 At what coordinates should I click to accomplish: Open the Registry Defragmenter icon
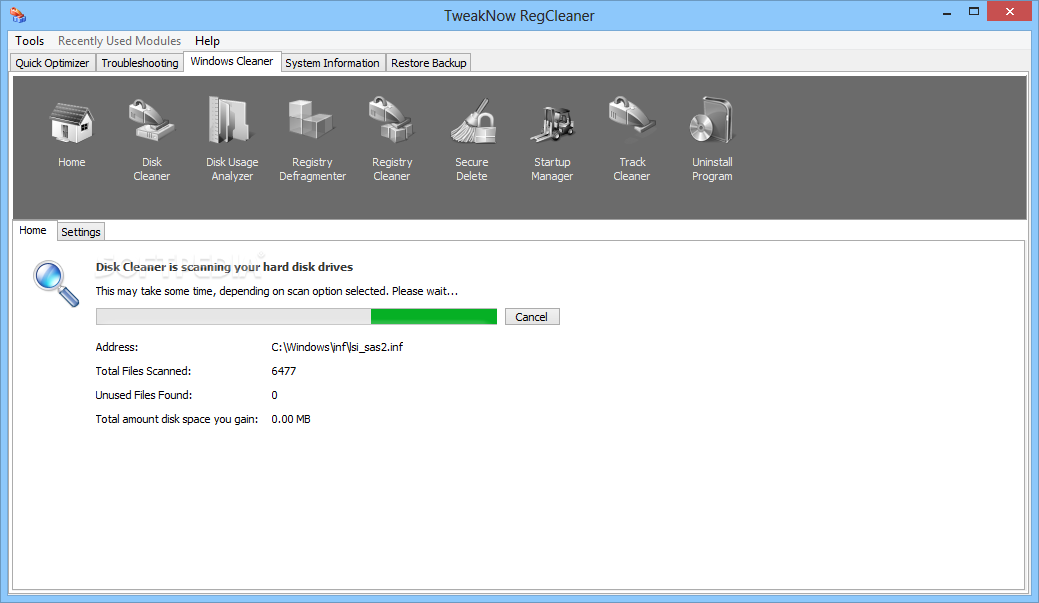pyautogui.click(x=311, y=120)
